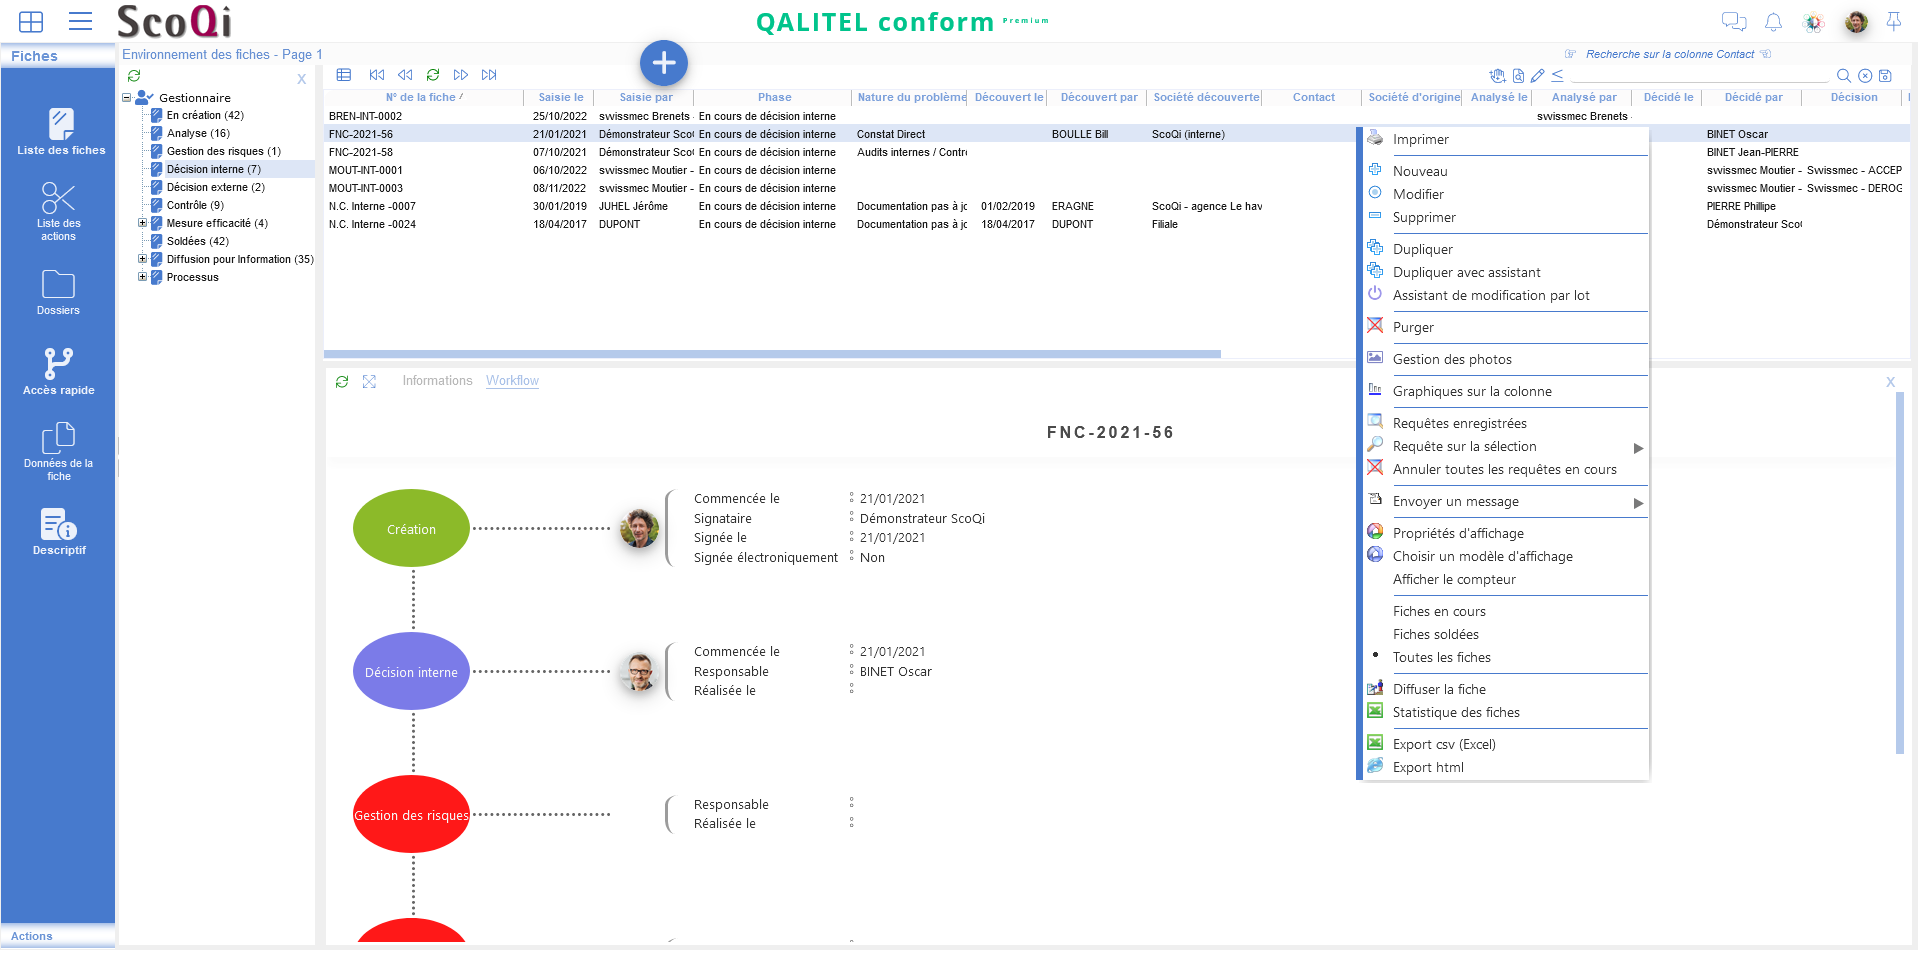Expand the Diffusion pour Information node
This screenshot has width=1920, height=955.
pyautogui.click(x=142, y=259)
